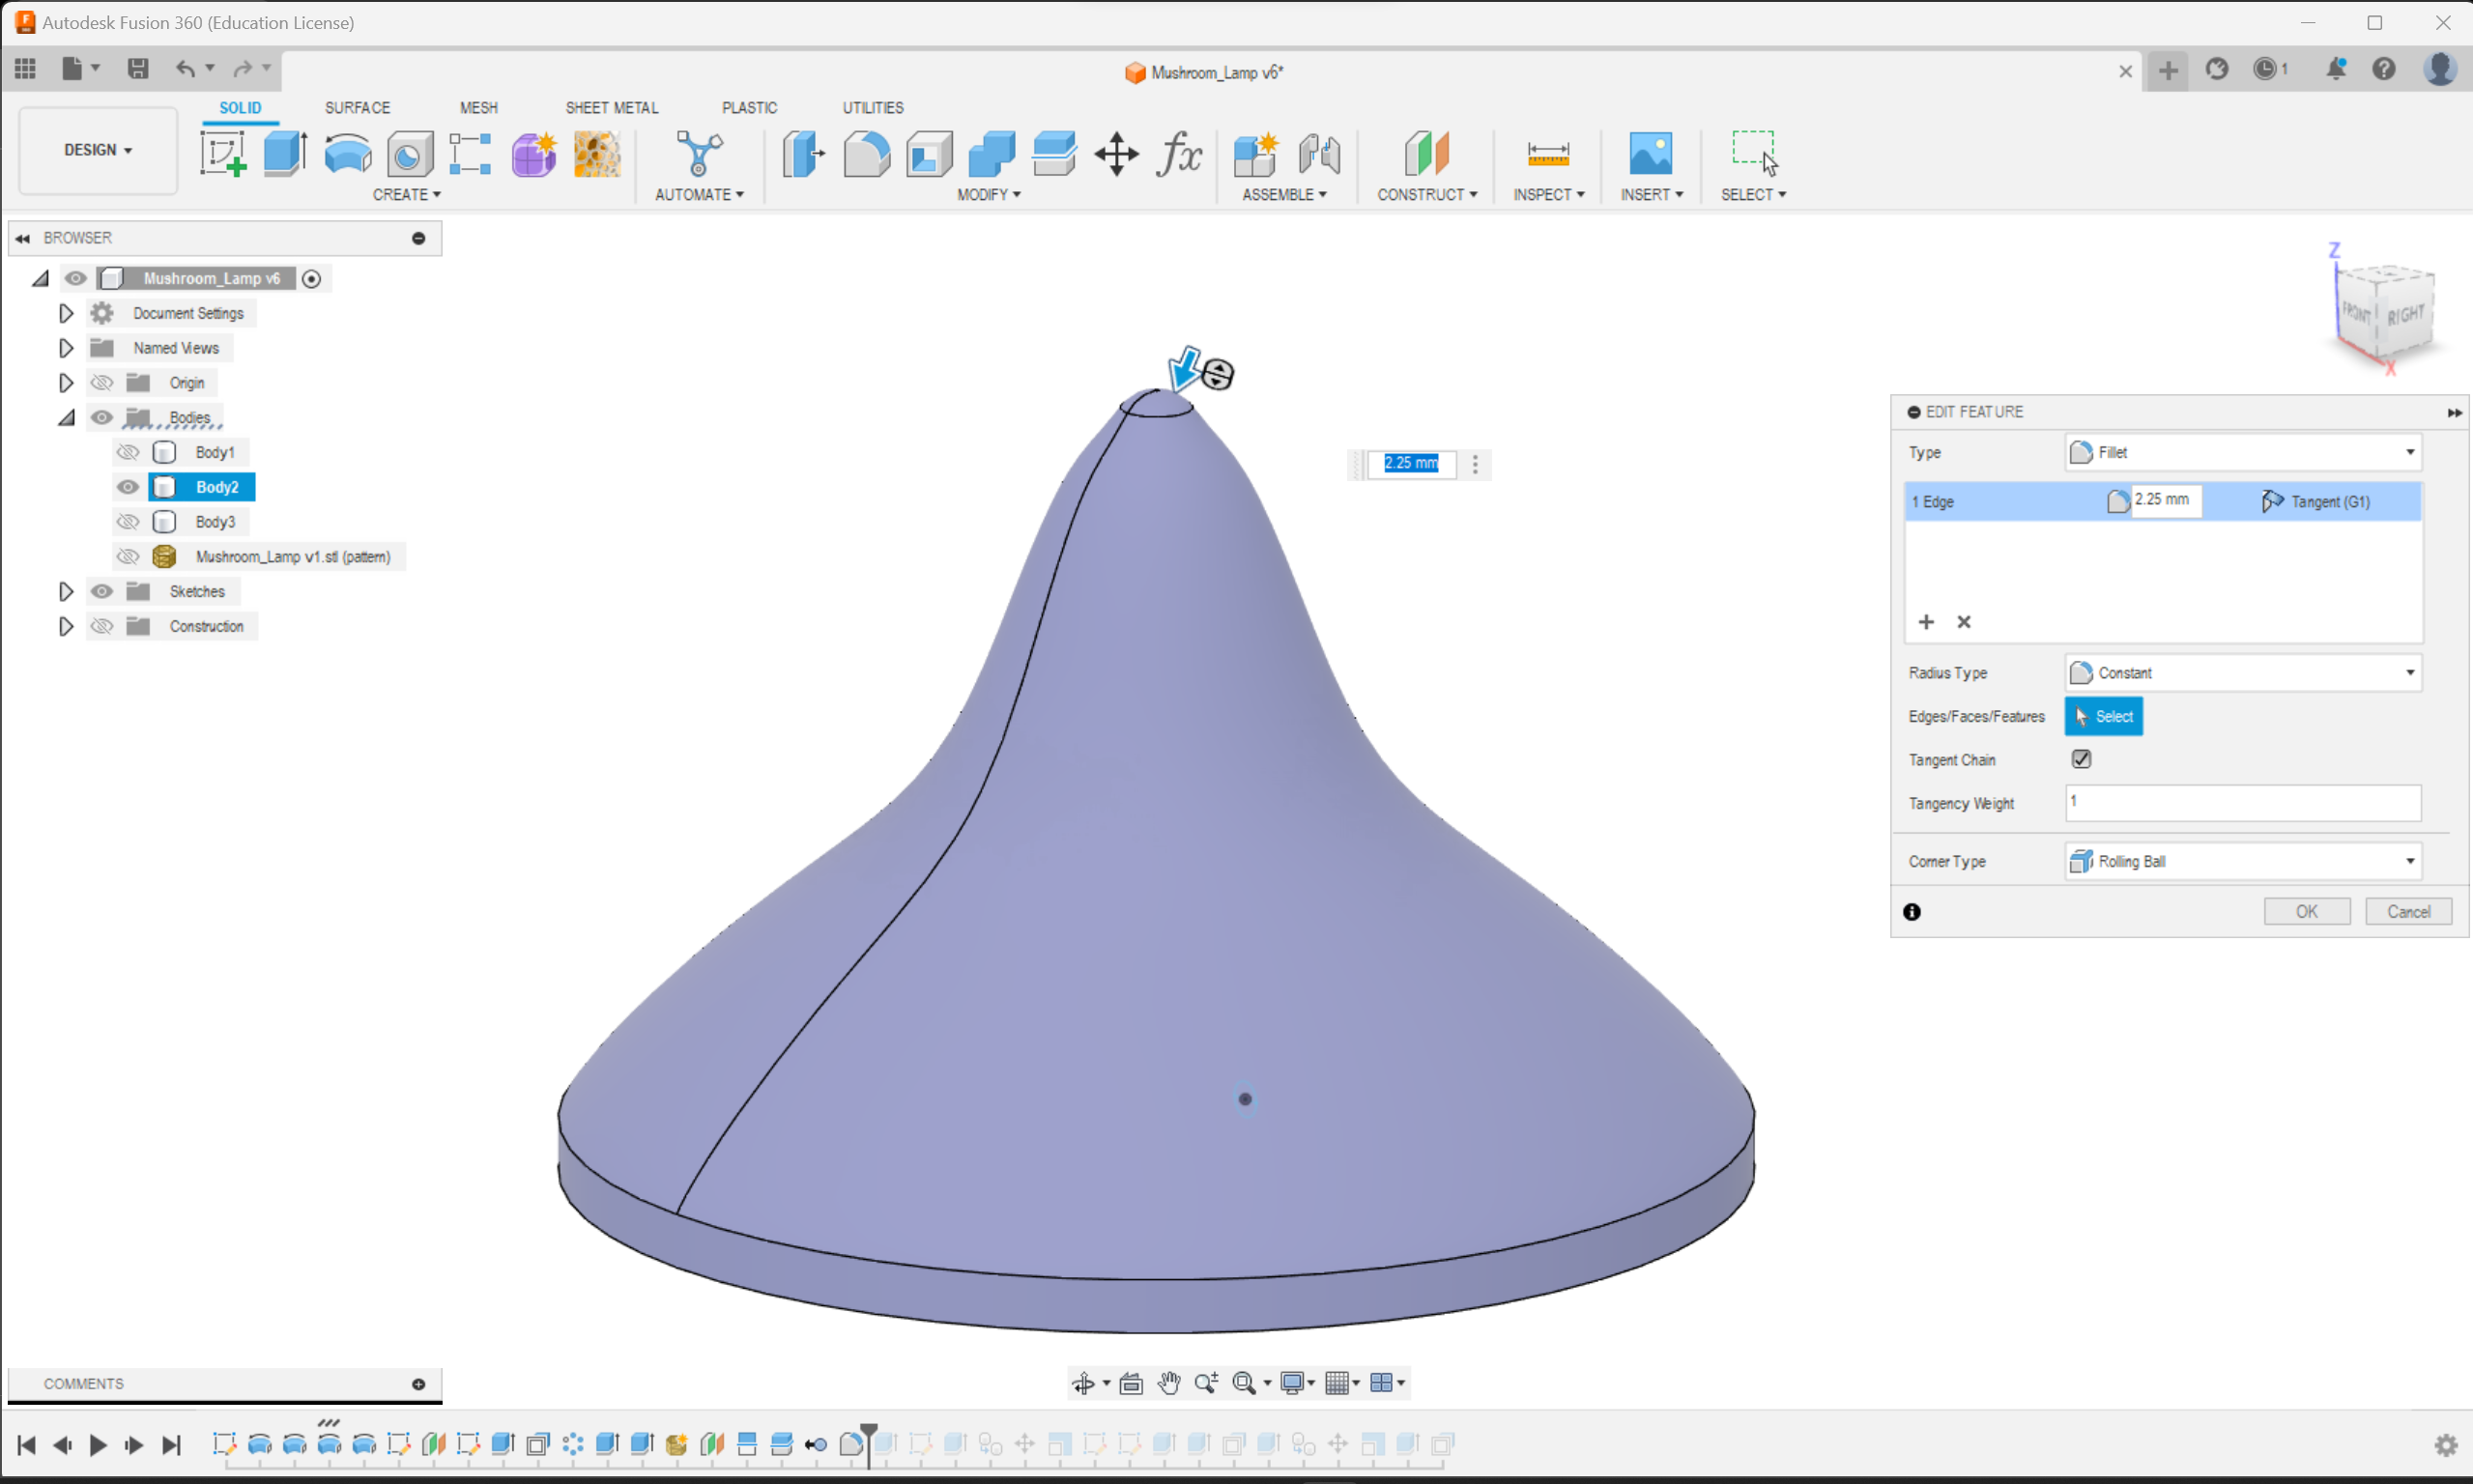2473x1484 pixels.
Task: Hide Body2 using its eye icon
Action: 127,487
